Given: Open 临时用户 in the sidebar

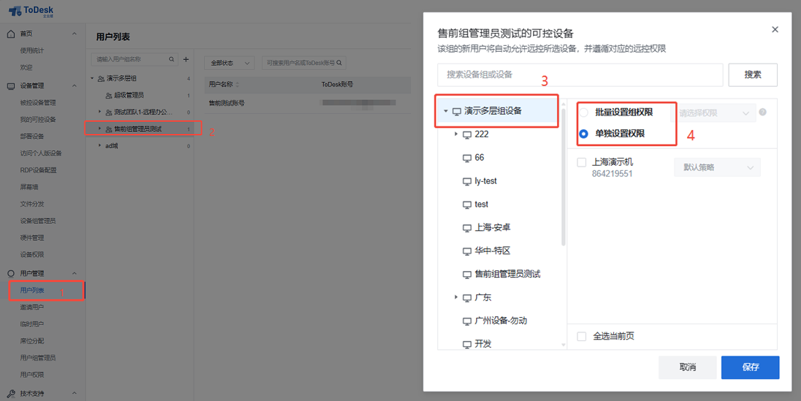Looking at the screenshot, I should coord(32,324).
